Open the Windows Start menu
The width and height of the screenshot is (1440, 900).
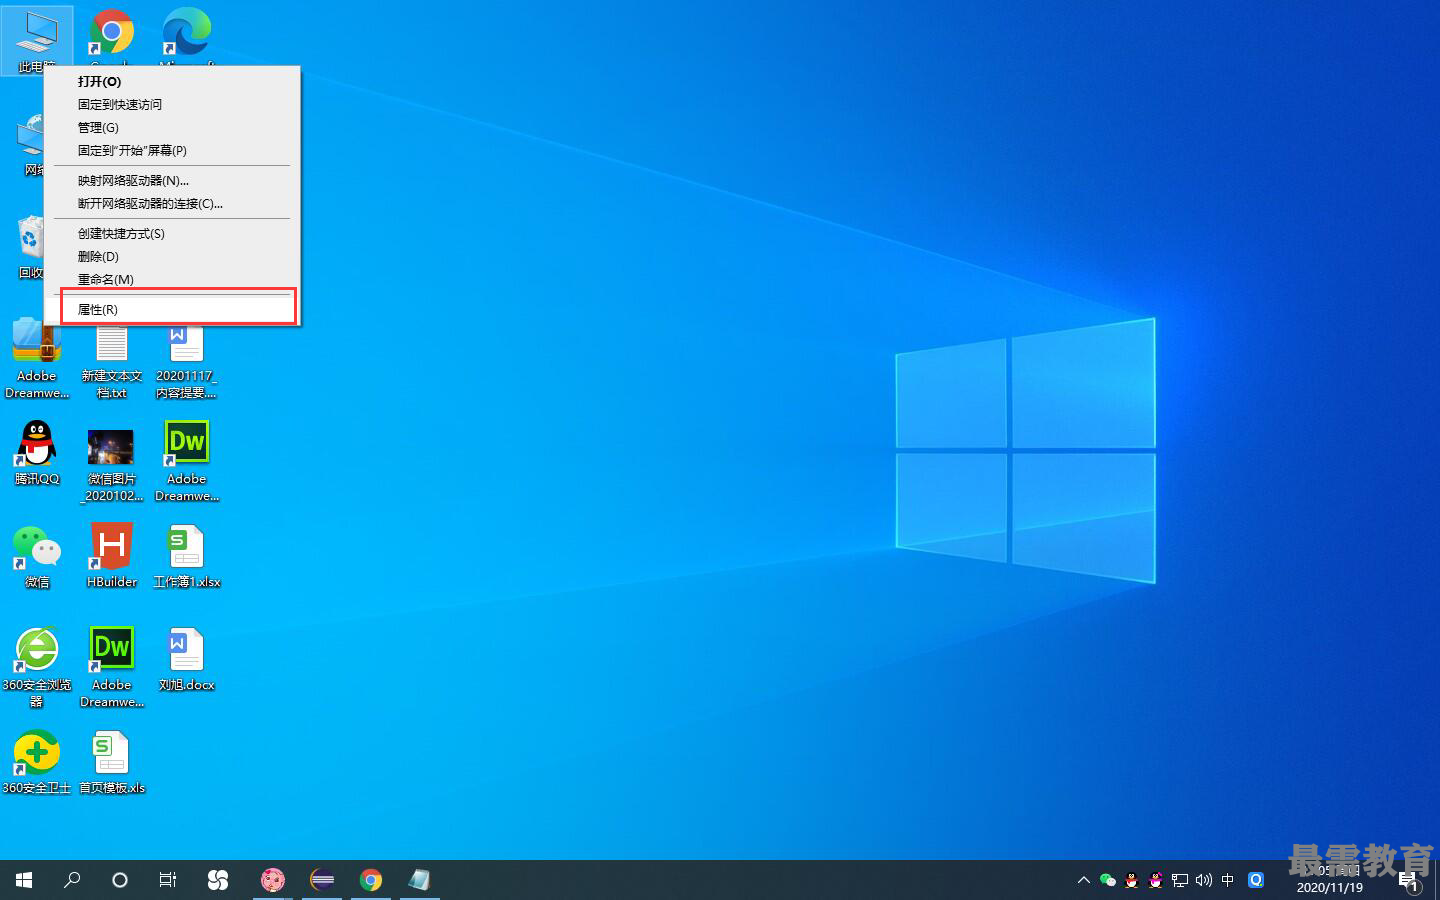click(x=24, y=880)
